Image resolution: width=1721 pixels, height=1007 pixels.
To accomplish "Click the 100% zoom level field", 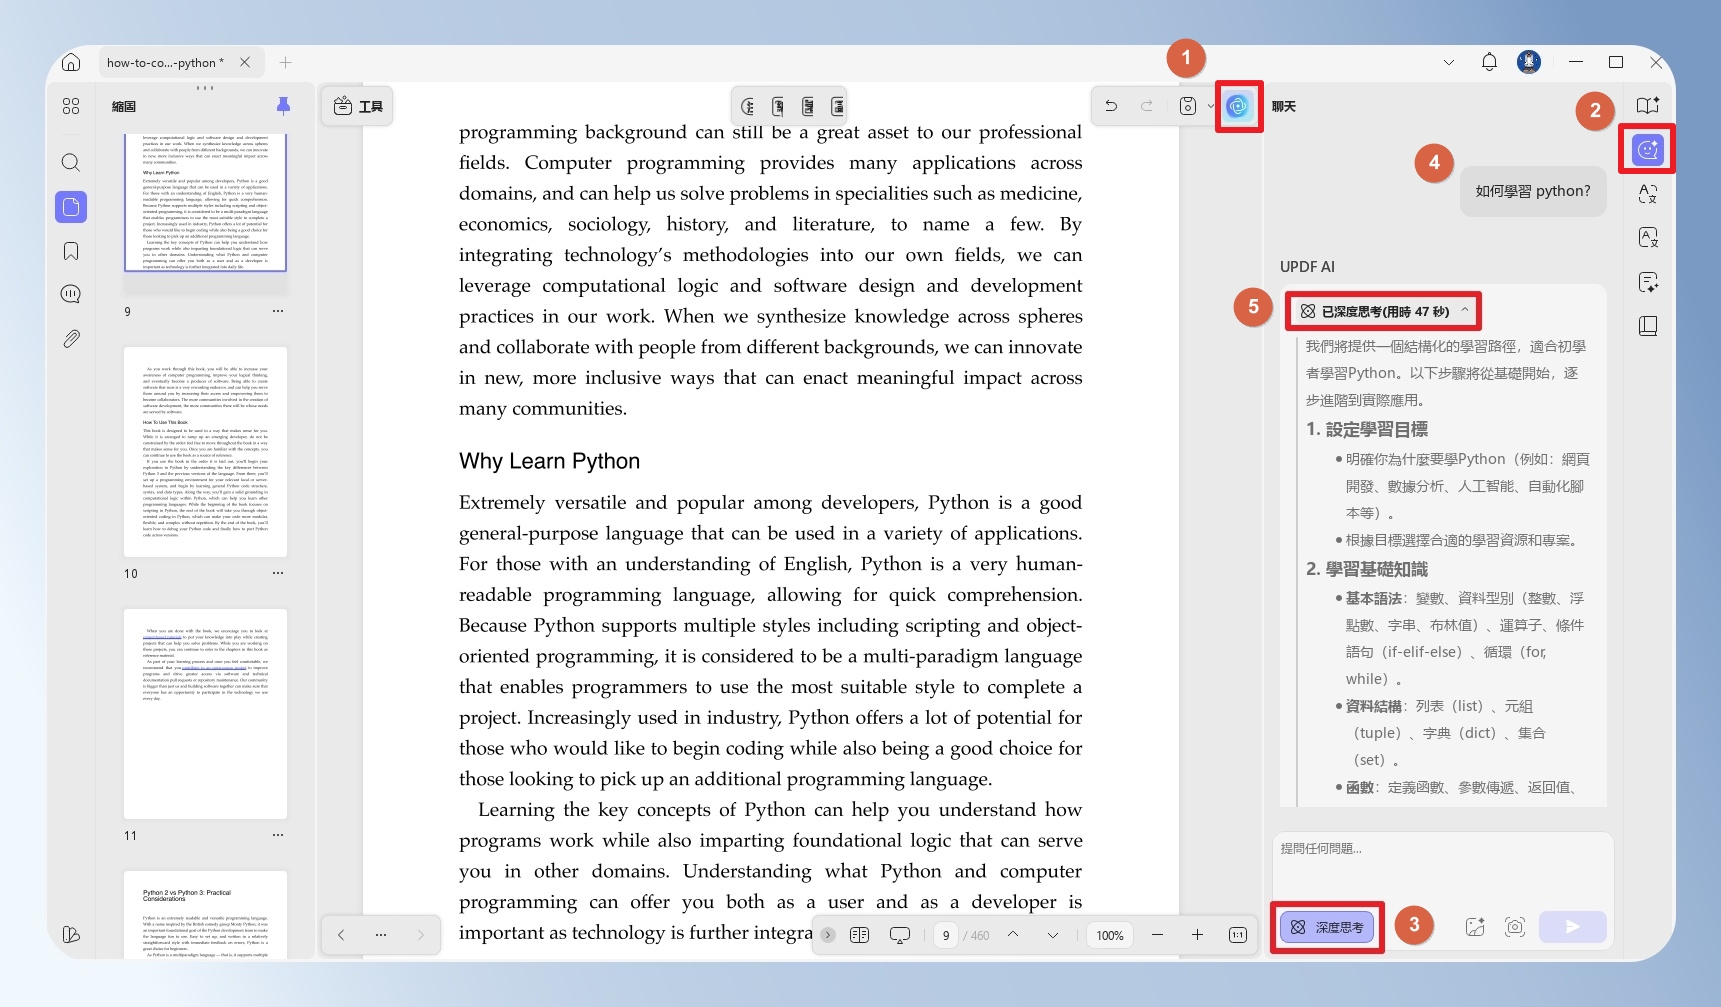I will click(1110, 935).
